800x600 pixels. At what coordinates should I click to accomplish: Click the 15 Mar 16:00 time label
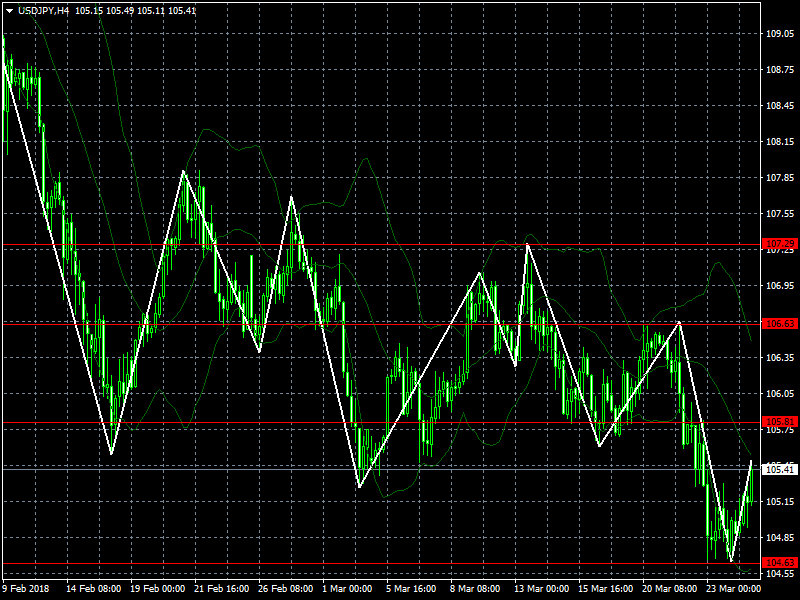coord(606,588)
